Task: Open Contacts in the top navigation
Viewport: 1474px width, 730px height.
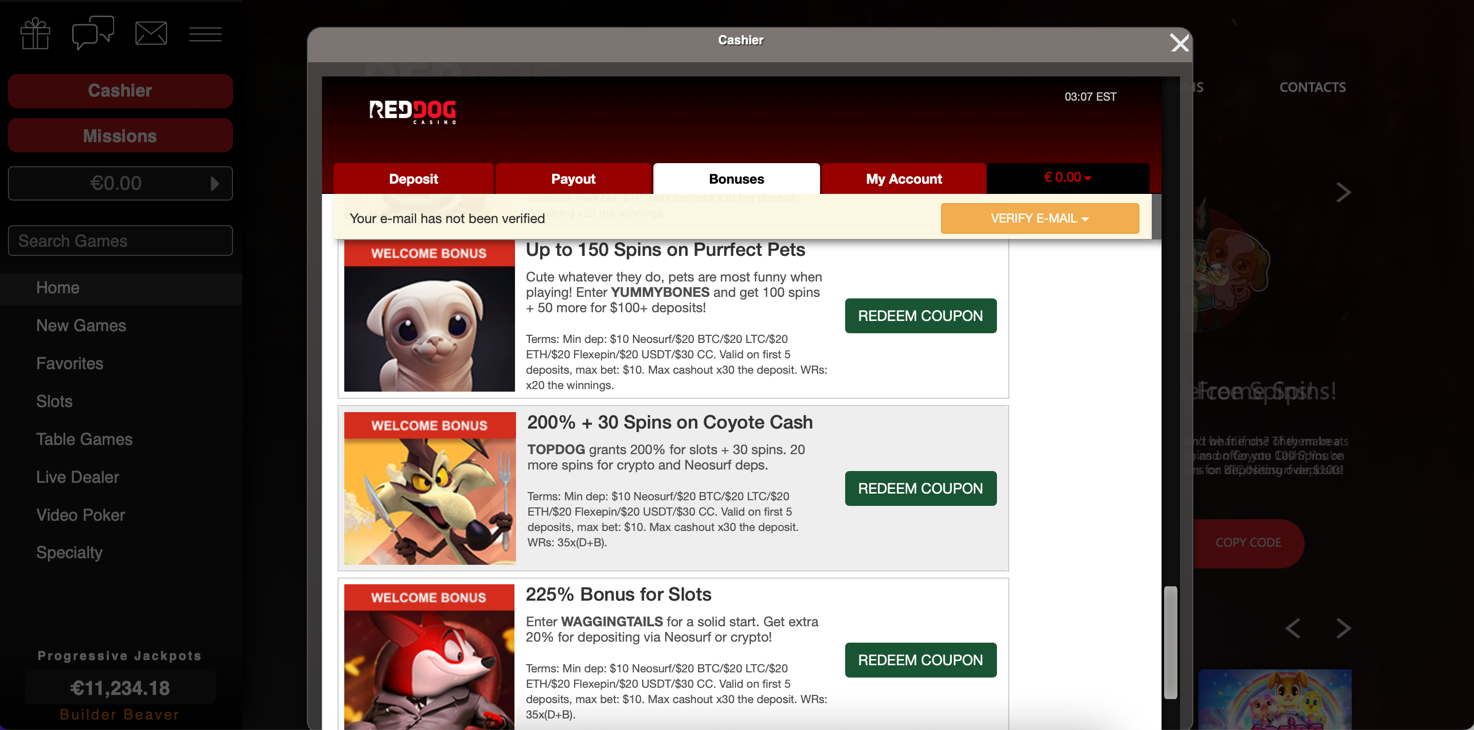Action: click(x=1312, y=87)
